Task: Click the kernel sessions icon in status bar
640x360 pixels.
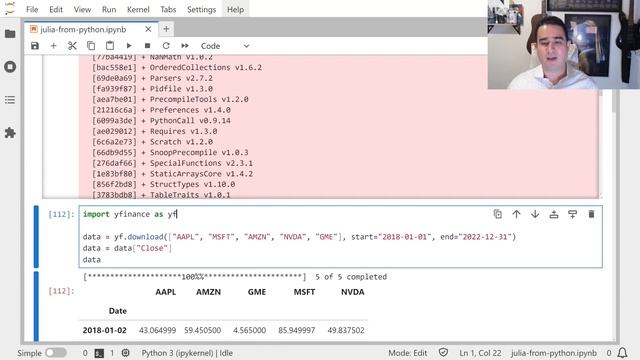Action: pos(125,353)
